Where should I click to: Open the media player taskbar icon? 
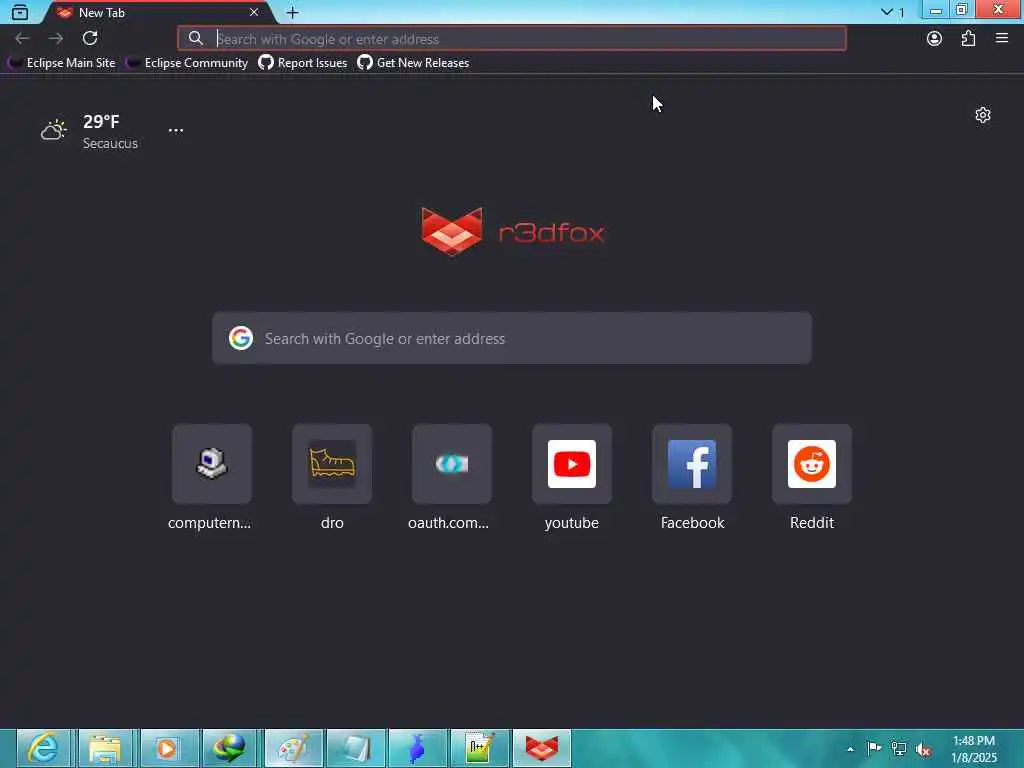168,748
